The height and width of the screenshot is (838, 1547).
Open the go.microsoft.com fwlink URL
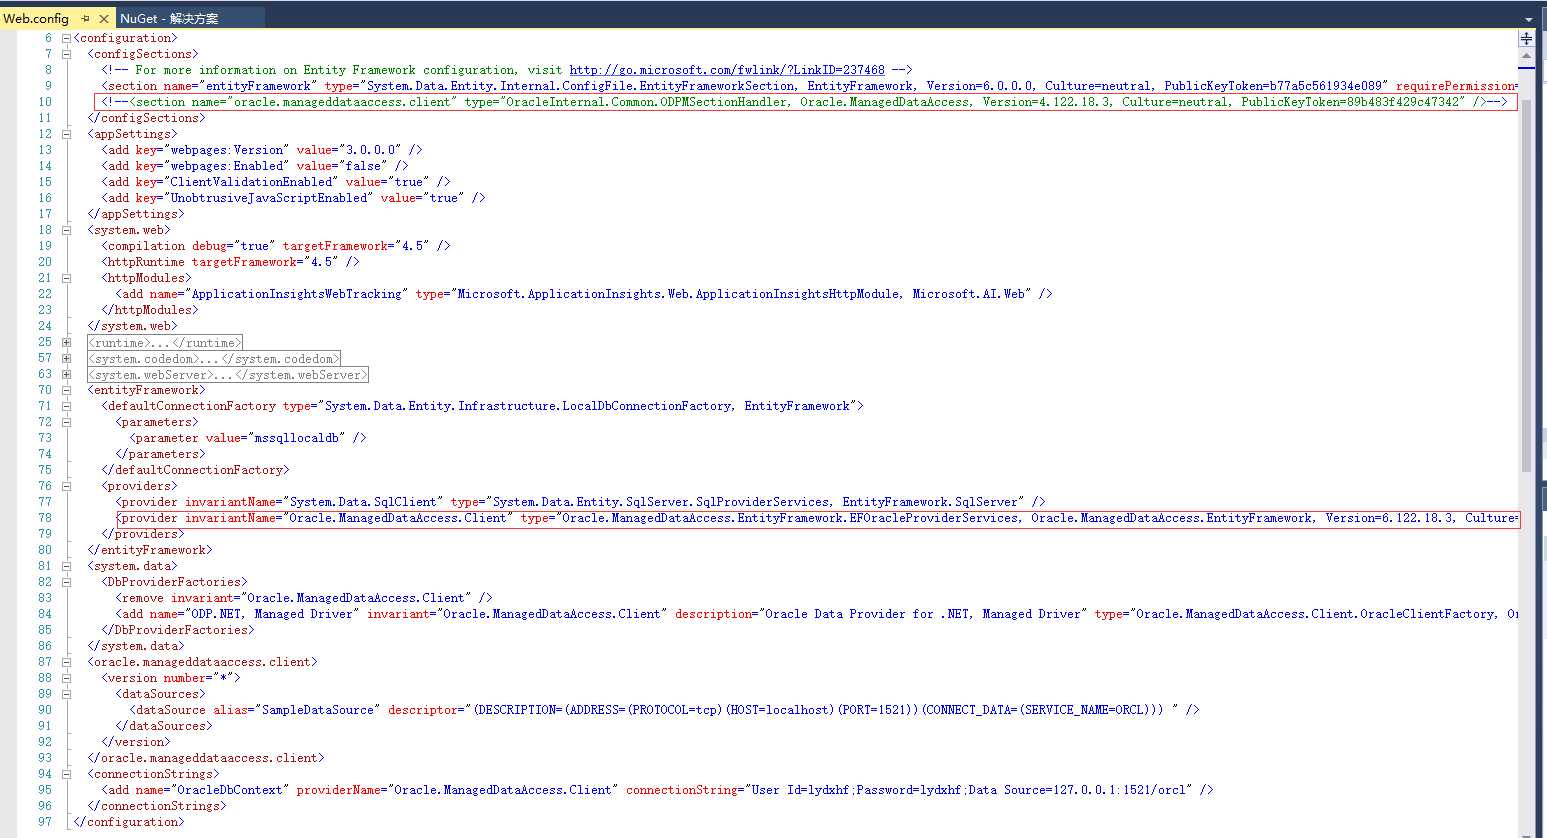point(727,70)
